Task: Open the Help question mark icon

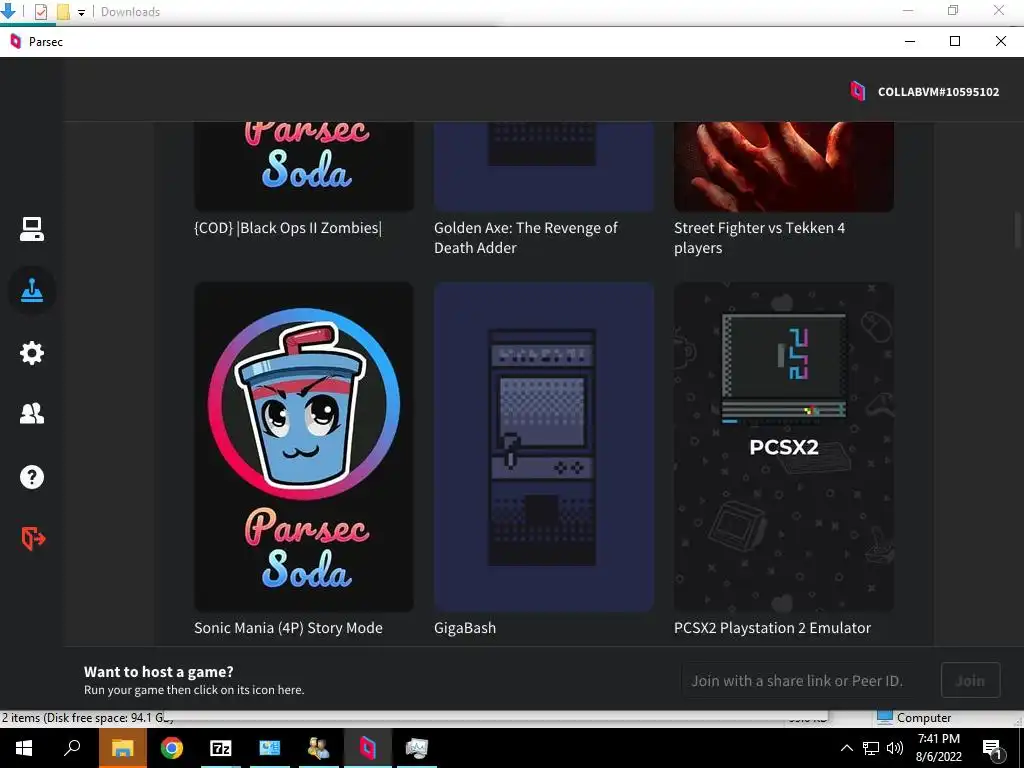Action: (x=31, y=477)
